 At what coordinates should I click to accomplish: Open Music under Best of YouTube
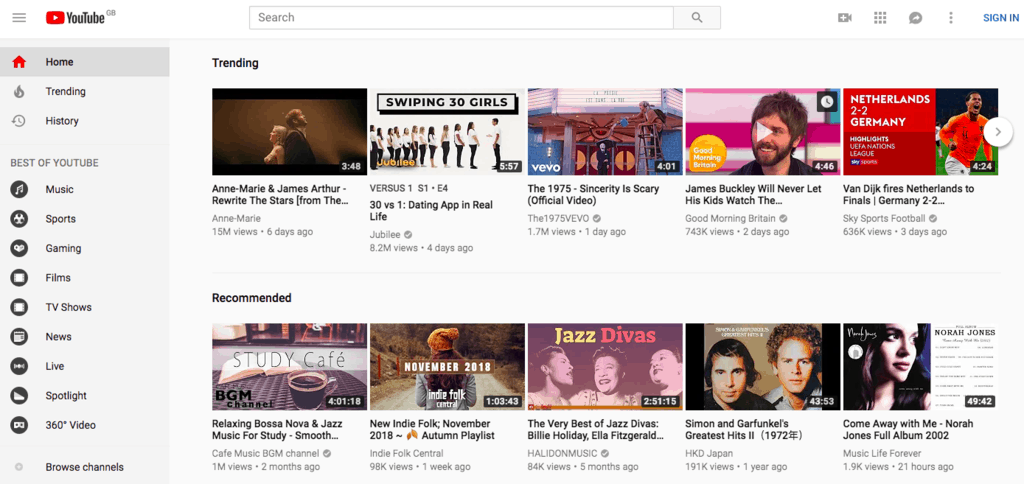point(85,189)
